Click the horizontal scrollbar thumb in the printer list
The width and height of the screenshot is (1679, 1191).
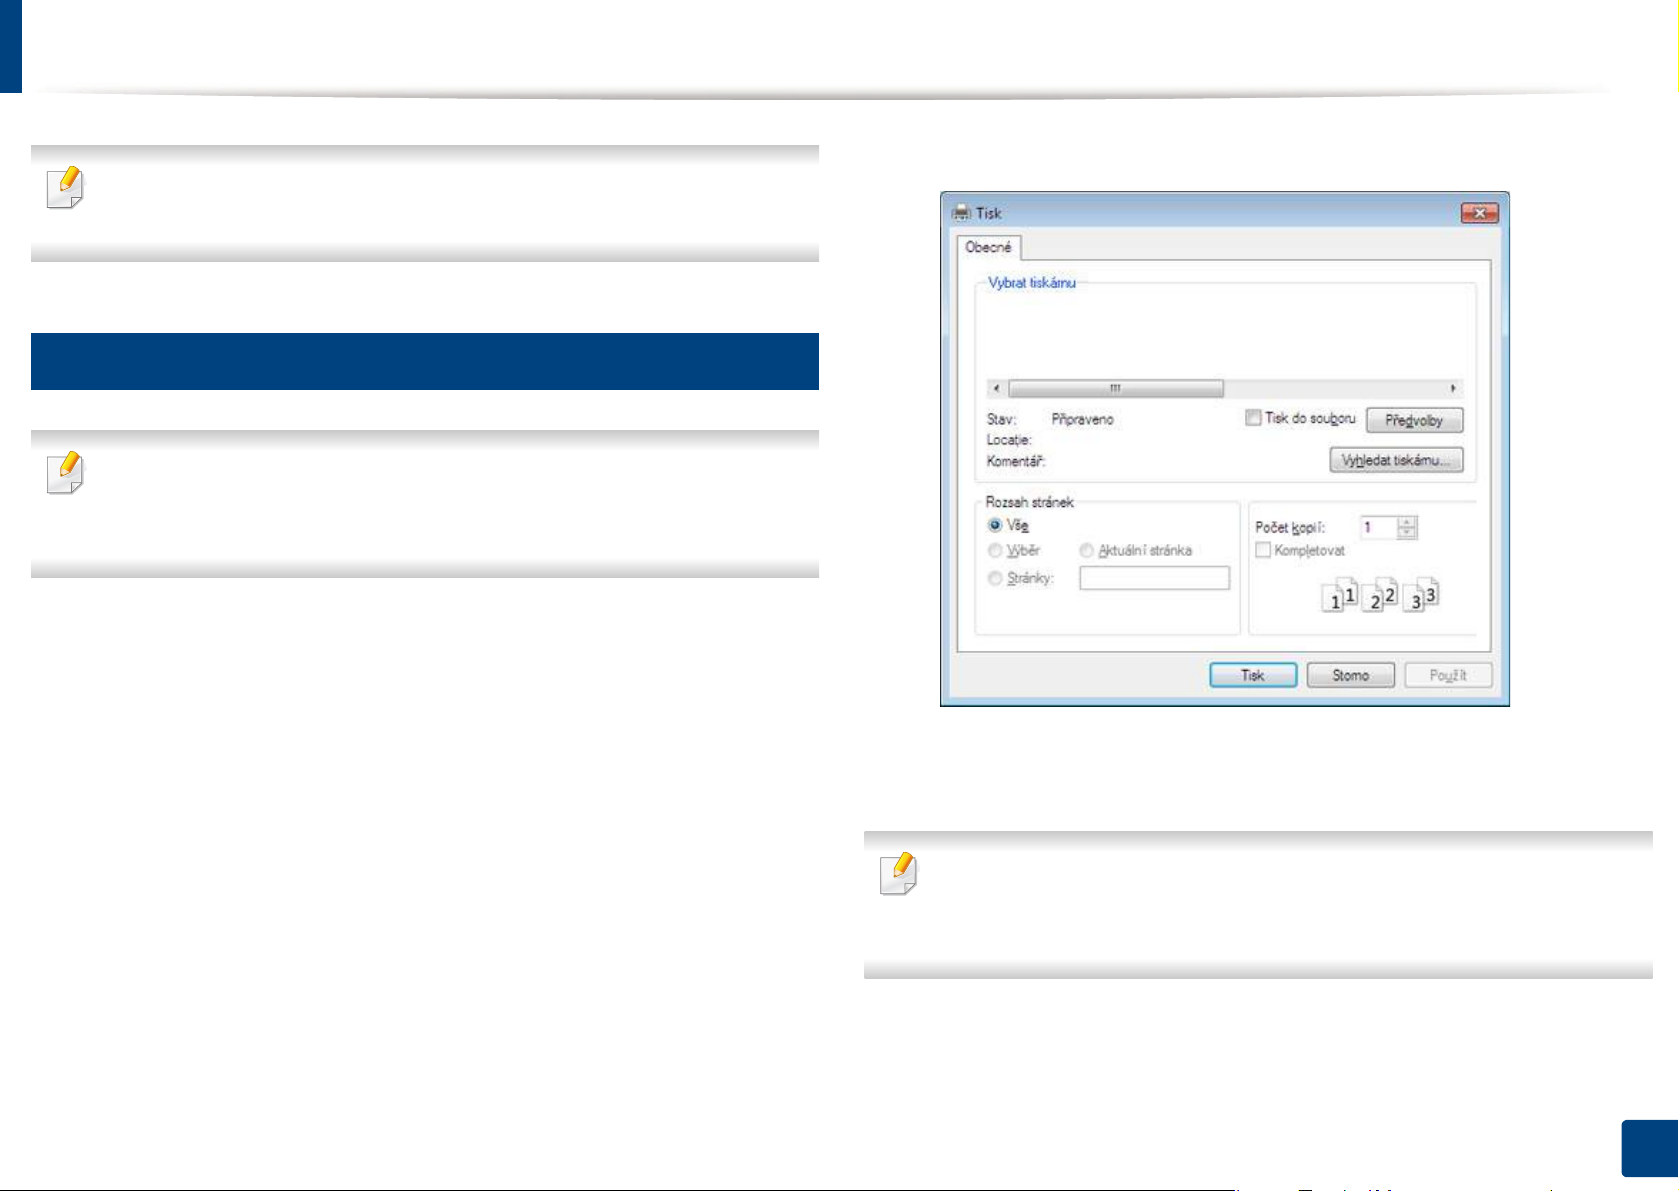coord(1115,388)
